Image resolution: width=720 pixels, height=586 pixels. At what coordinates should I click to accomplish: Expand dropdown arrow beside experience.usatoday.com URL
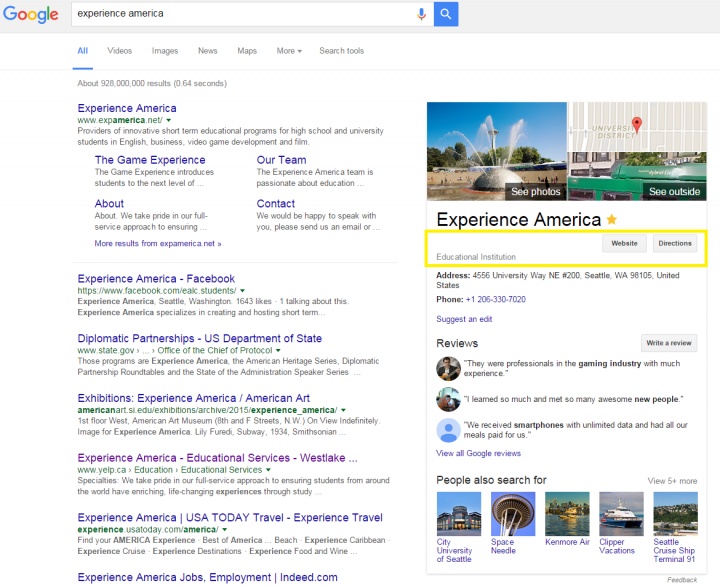pyautogui.click(x=225, y=530)
